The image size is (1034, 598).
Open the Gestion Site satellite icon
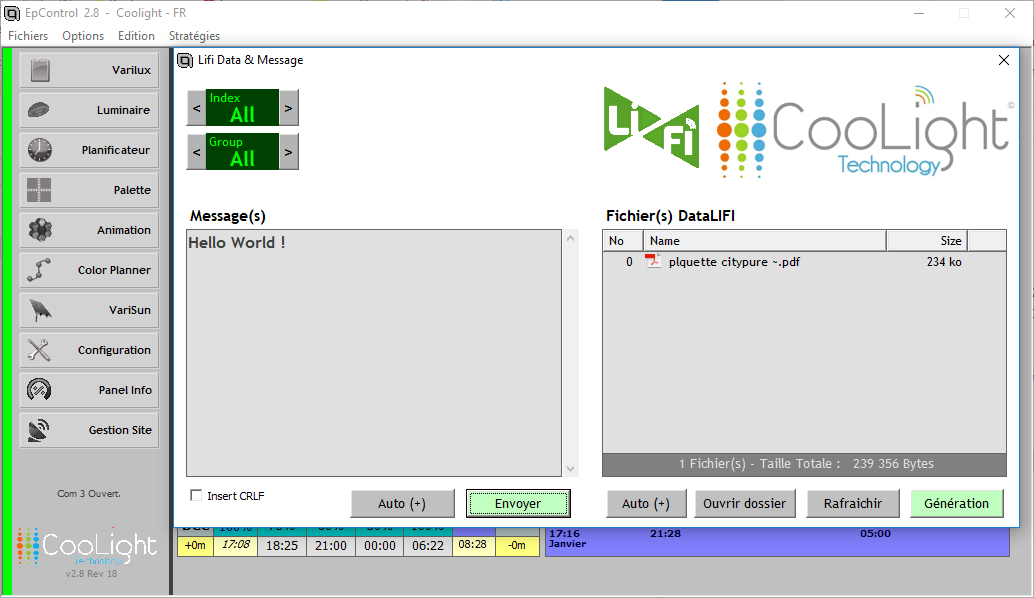pyautogui.click(x=39, y=430)
